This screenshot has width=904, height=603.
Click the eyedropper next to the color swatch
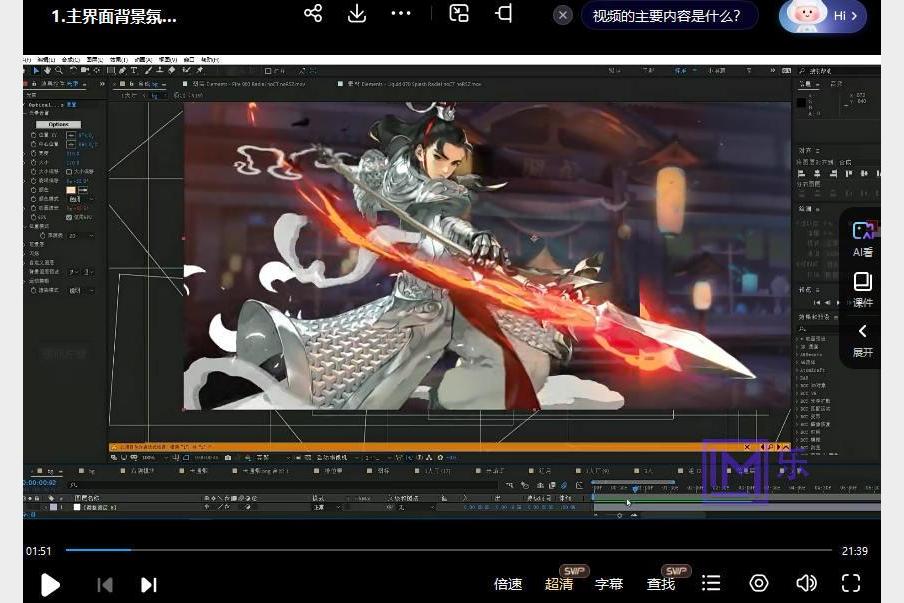pyautogui.click(x=83, y=190)
